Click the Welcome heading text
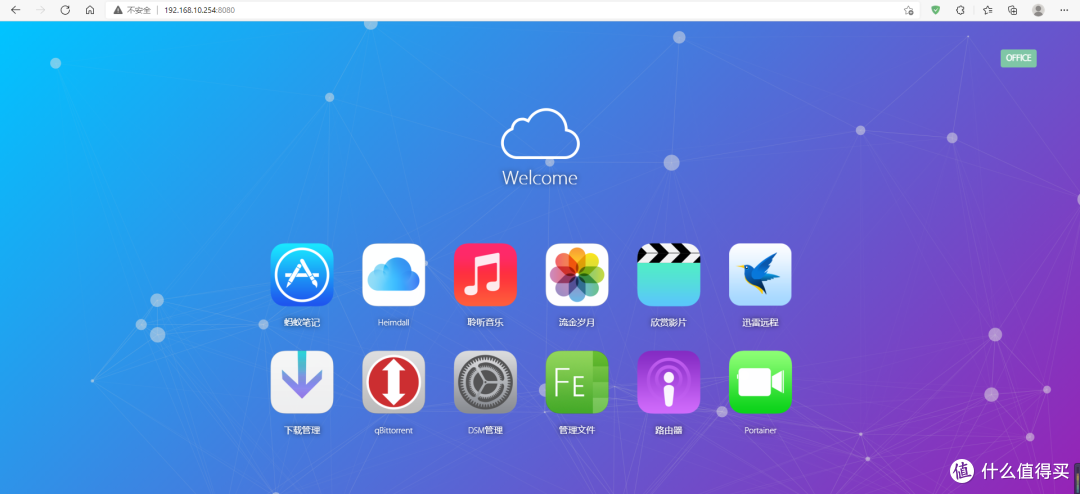The image size is (1080, 494). pyautogui.click(x=539, y=178)
